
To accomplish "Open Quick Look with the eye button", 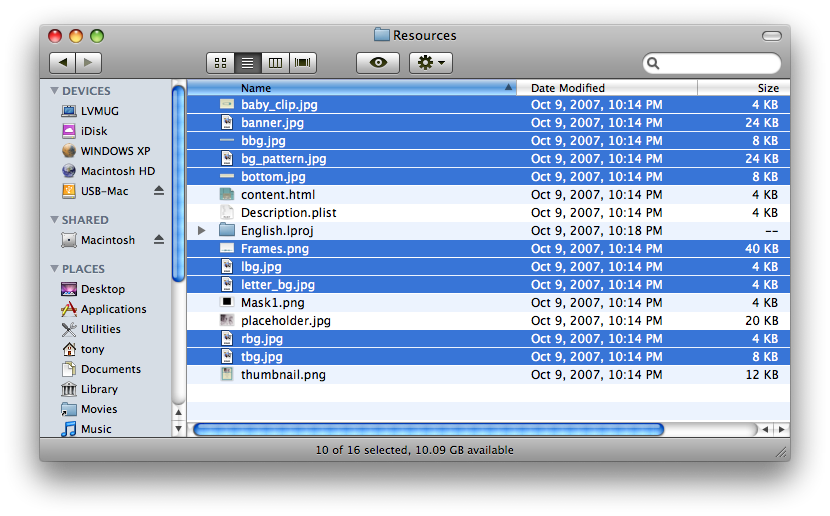I will (378, 63).
